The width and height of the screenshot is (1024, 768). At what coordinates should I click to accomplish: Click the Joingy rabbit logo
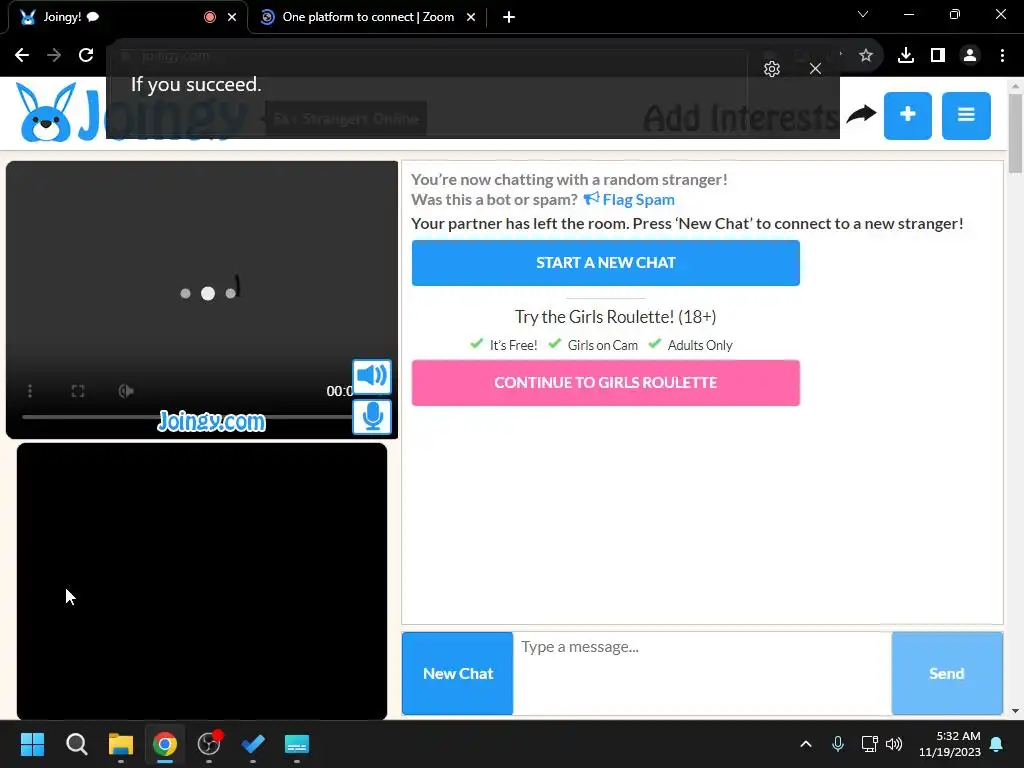pyautogui.click(x=46, y=113)
